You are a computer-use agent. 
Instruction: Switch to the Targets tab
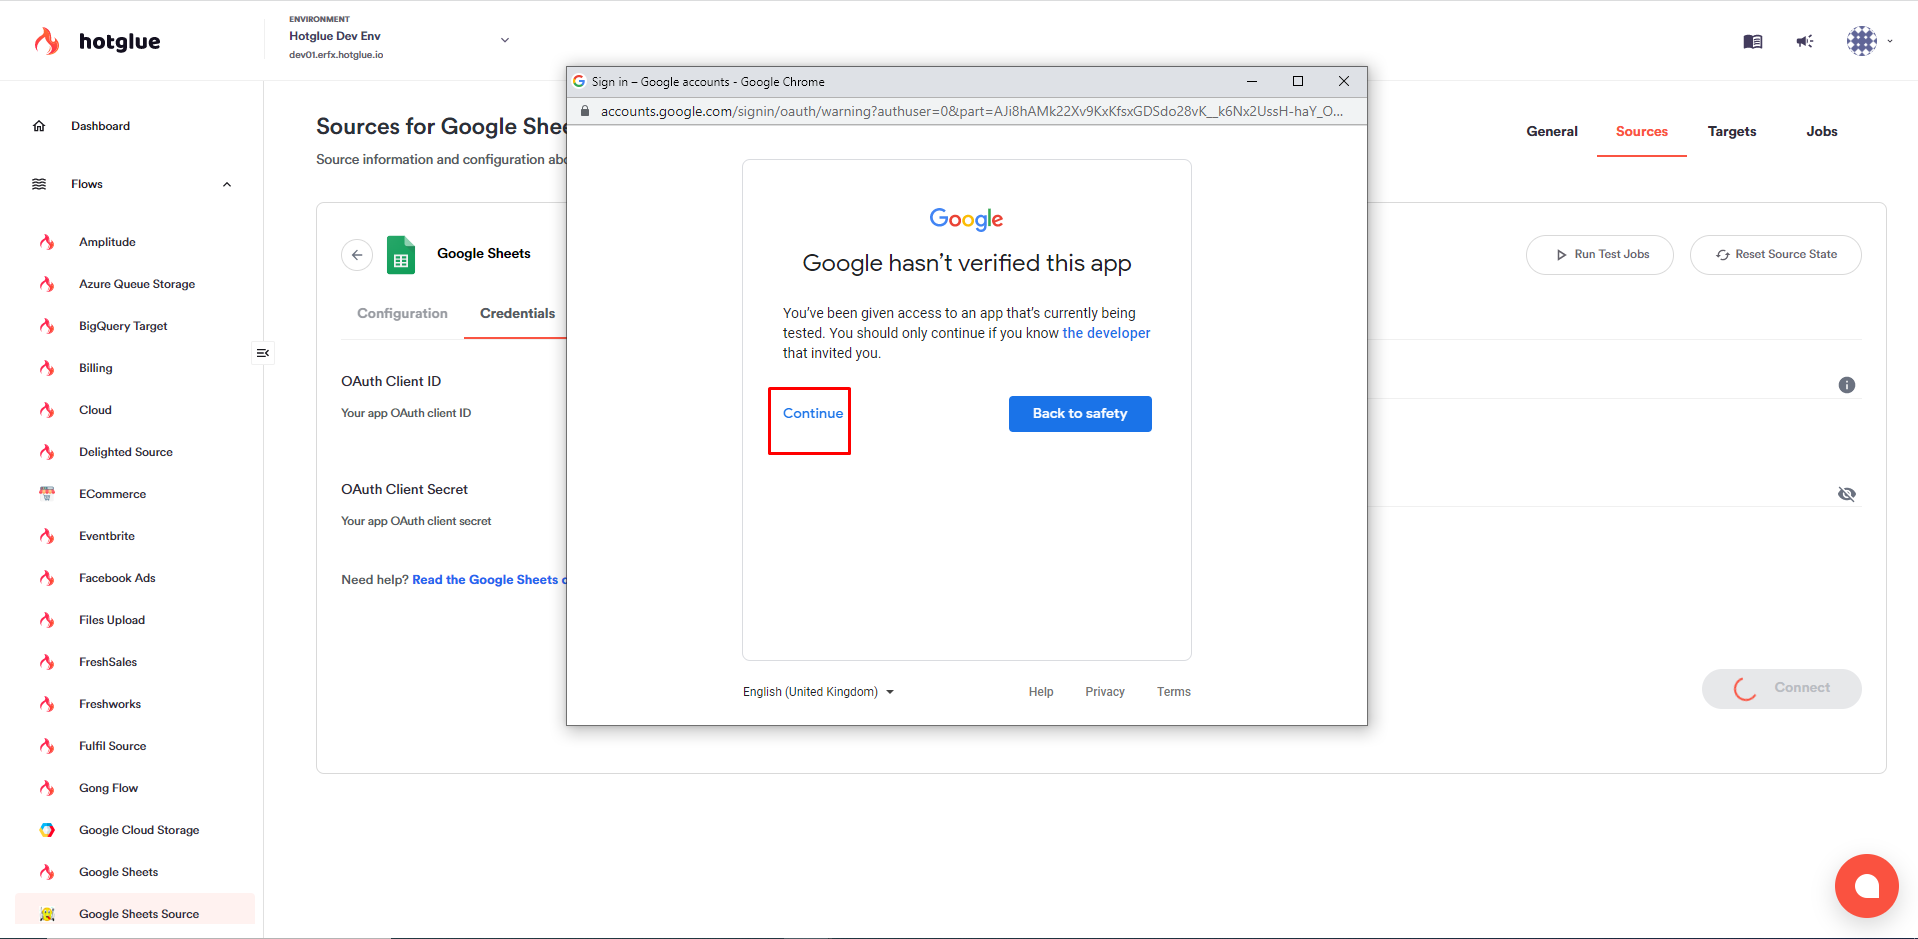1732,131
